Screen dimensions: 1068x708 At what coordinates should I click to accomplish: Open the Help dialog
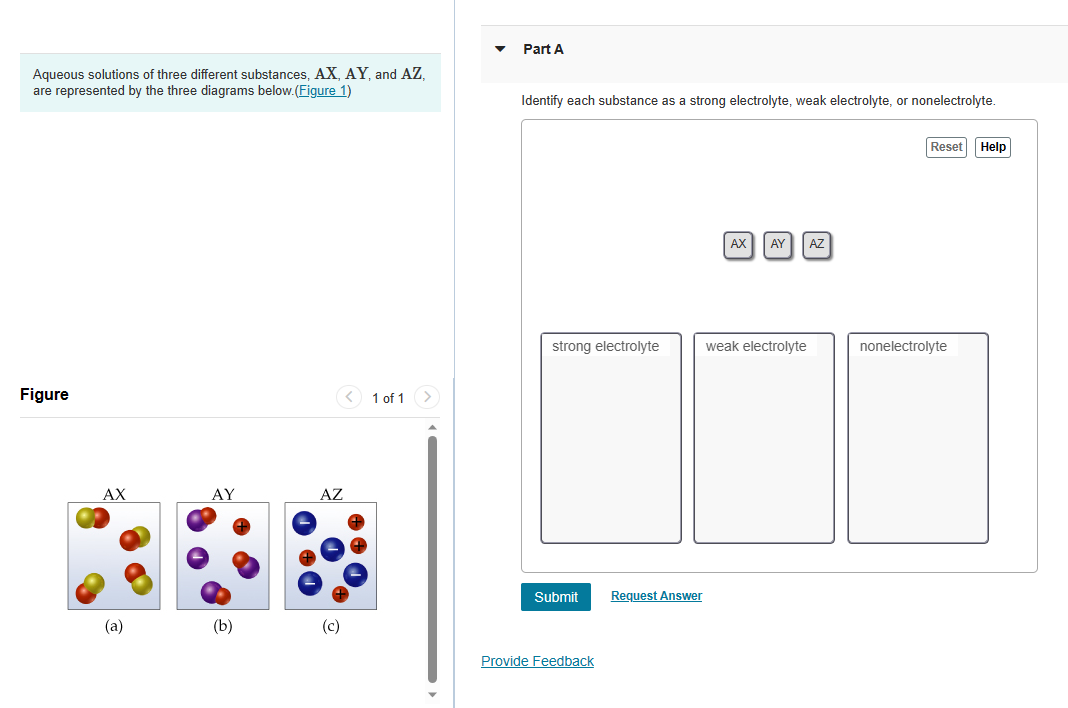tap(992, 147)
